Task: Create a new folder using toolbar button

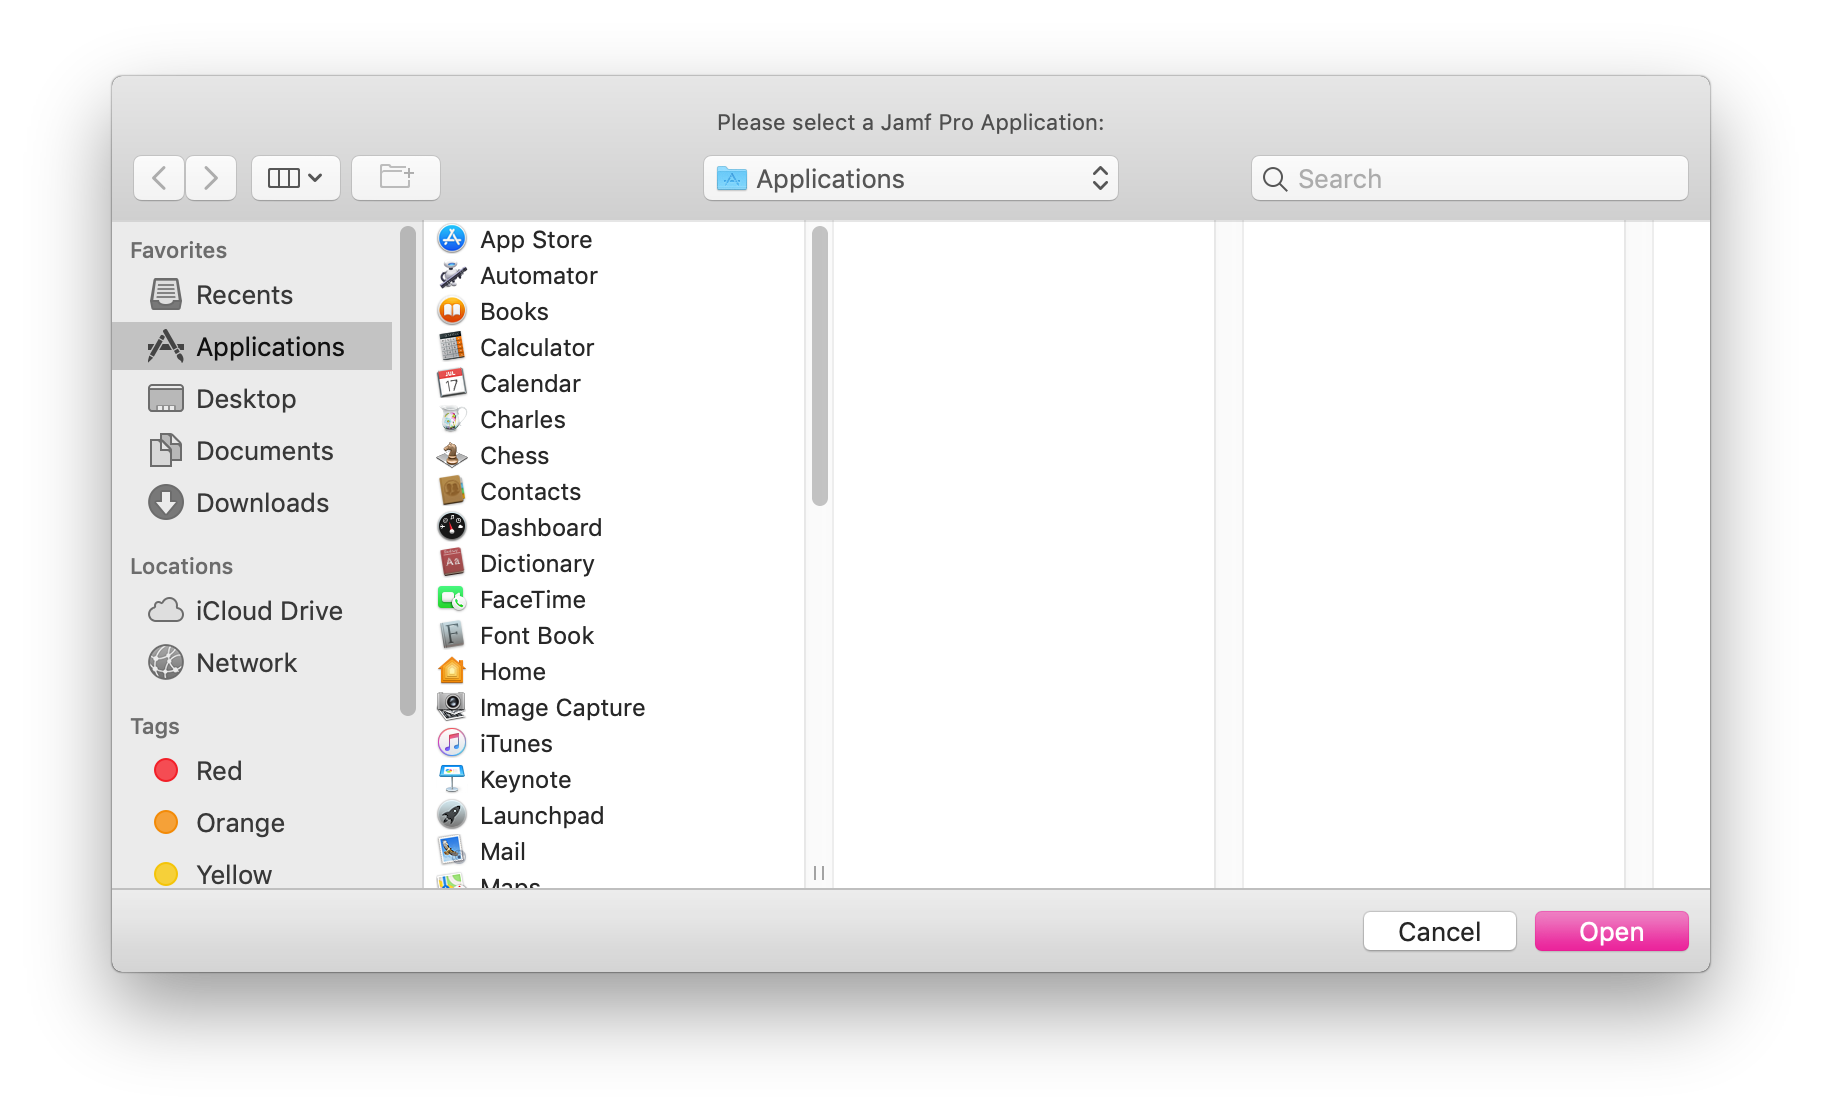Action: pyautogui.click(x=396, y=178)
